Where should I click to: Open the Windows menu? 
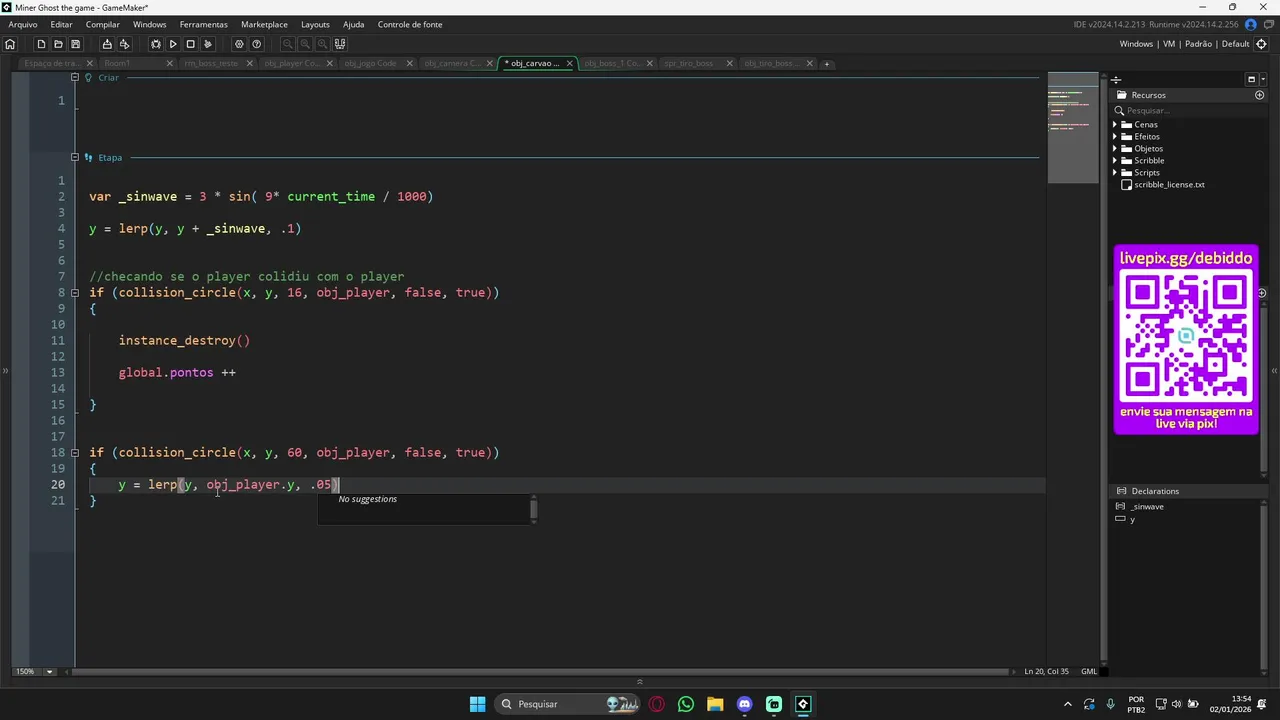click(150, 24)
